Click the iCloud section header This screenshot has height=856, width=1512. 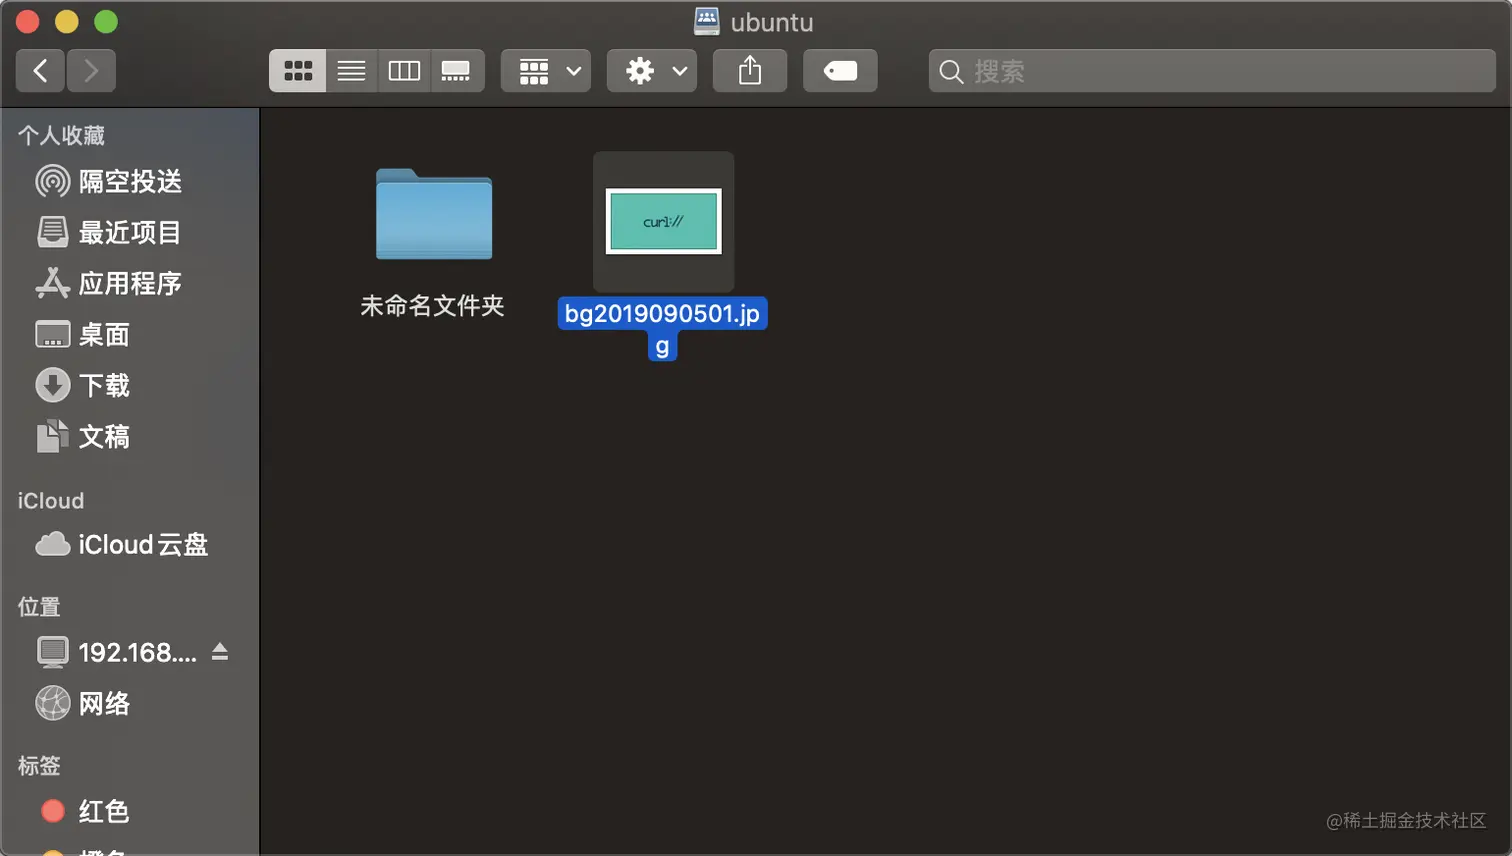tap(51, 501)
